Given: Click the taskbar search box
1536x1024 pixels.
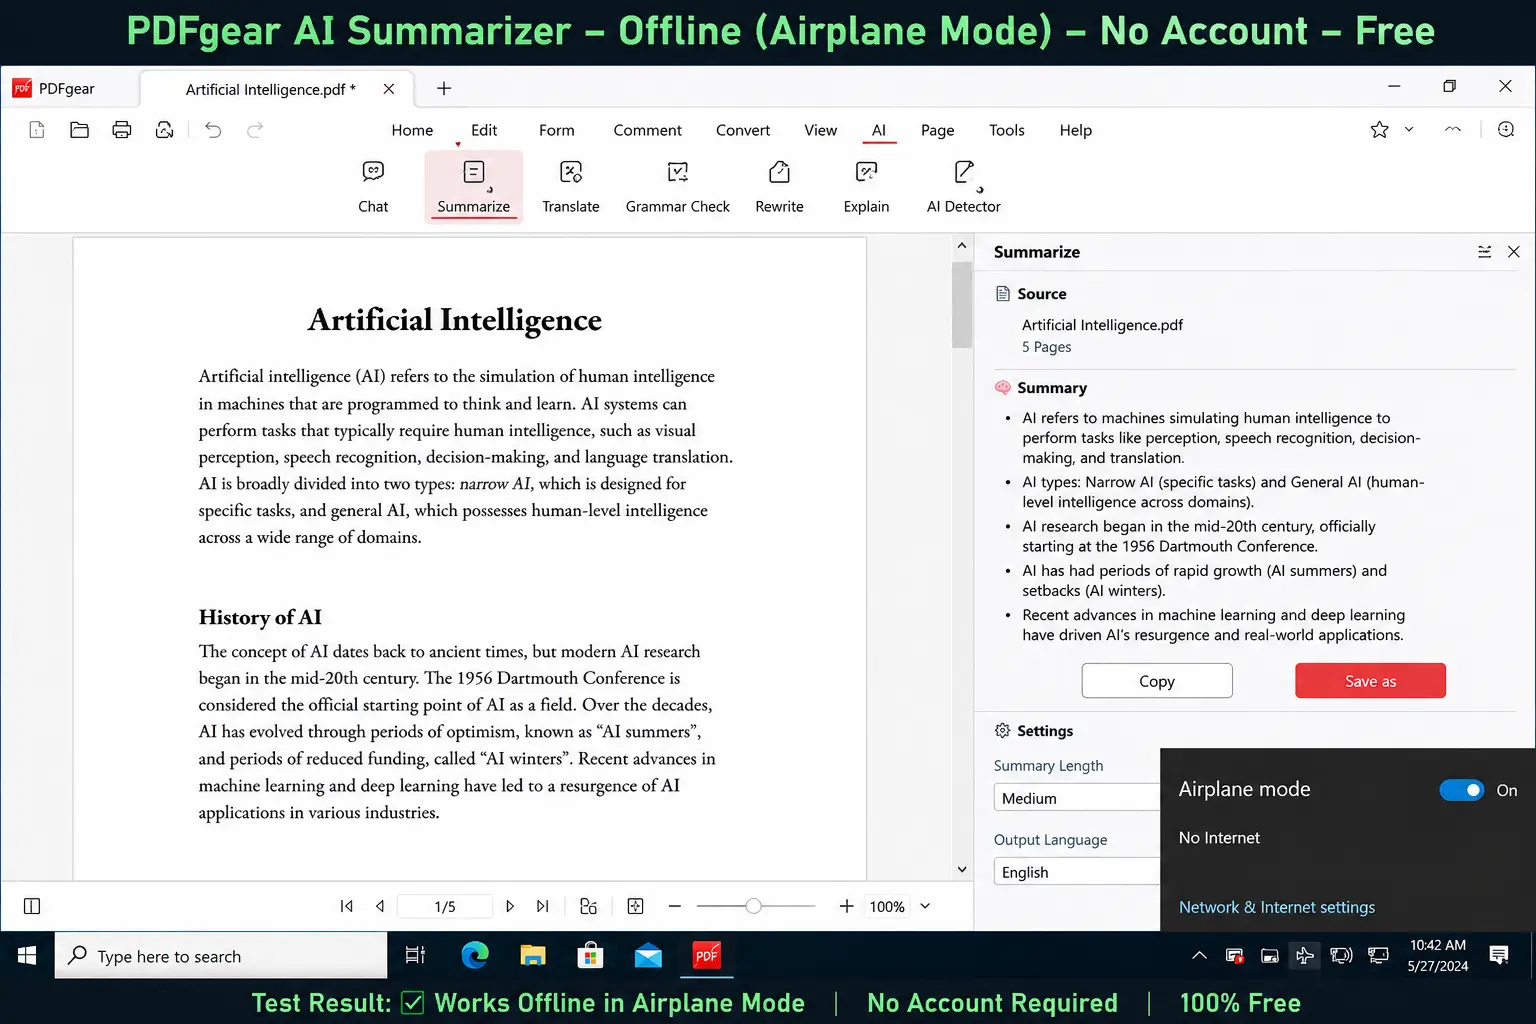Looking at the screenshot, I should click(x=221, y=956).
